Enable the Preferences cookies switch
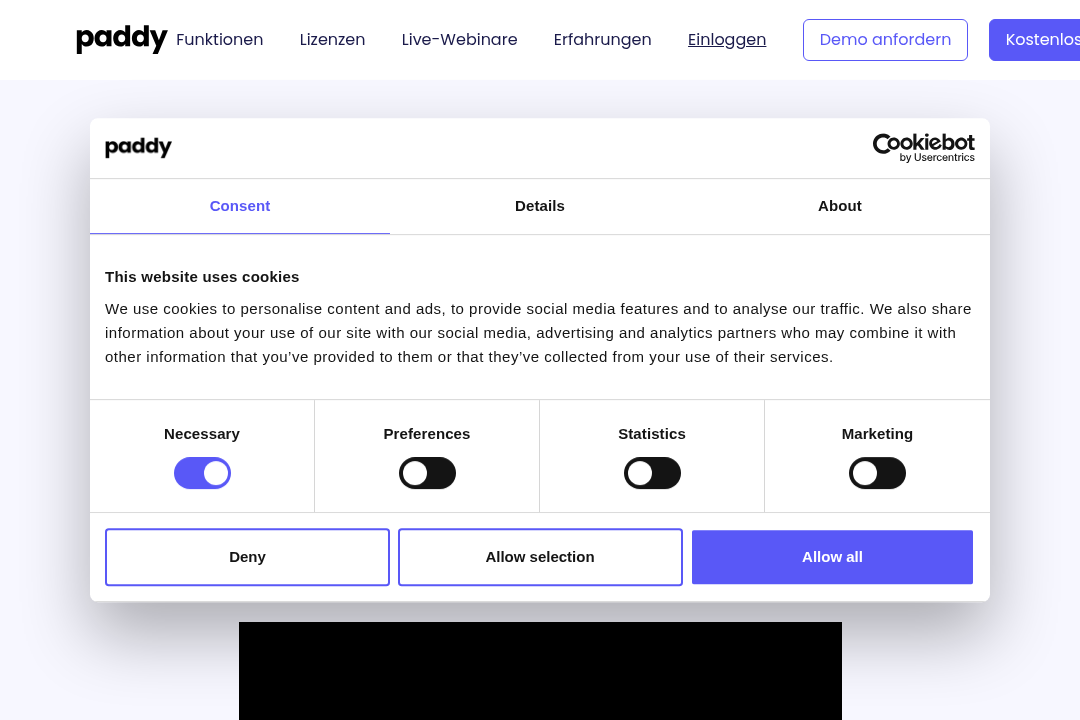 pos(427,473)
